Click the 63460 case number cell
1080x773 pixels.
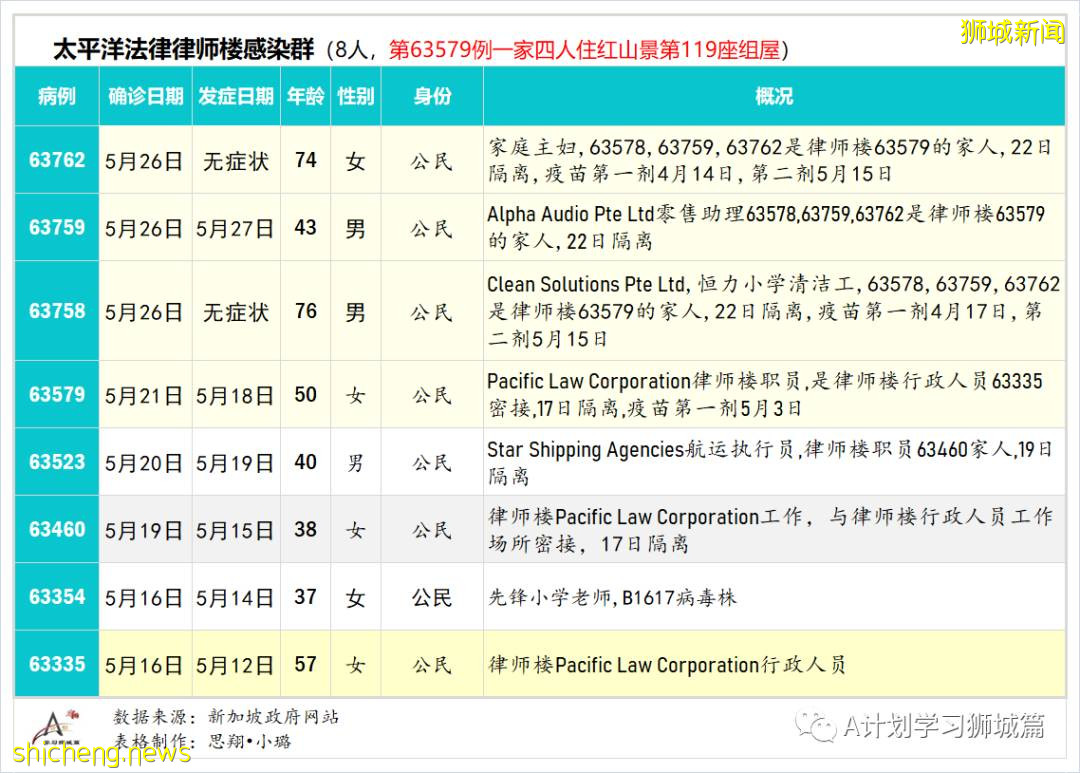(x=56, y=530)
